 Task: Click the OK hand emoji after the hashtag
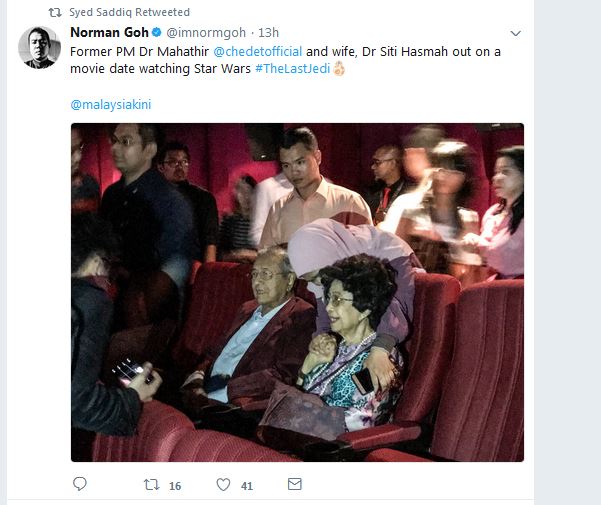(339, 69)
